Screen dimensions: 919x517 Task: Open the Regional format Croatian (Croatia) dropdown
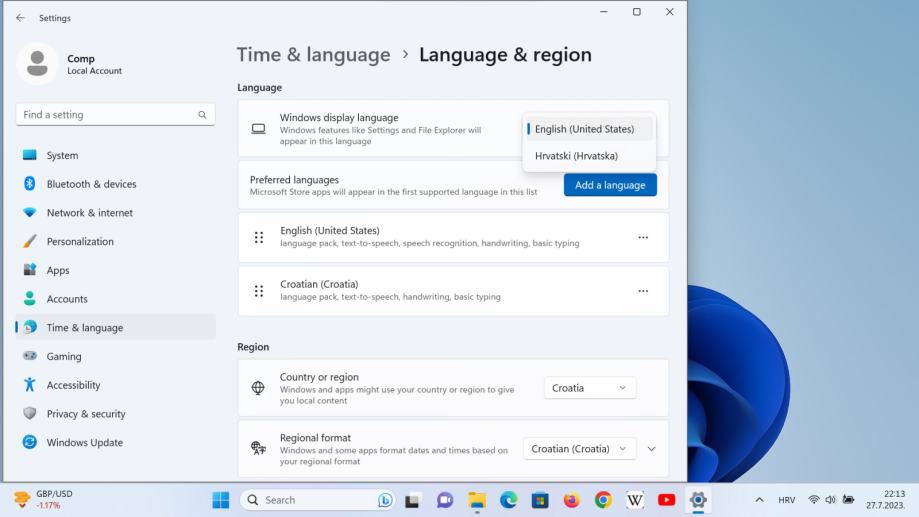click(579, 449)
